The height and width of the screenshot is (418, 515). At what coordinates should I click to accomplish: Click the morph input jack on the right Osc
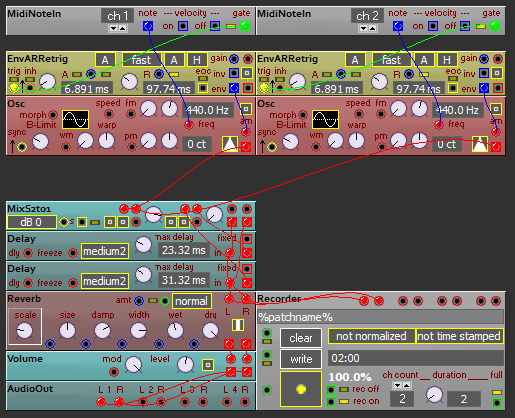(x=303, y=115)
